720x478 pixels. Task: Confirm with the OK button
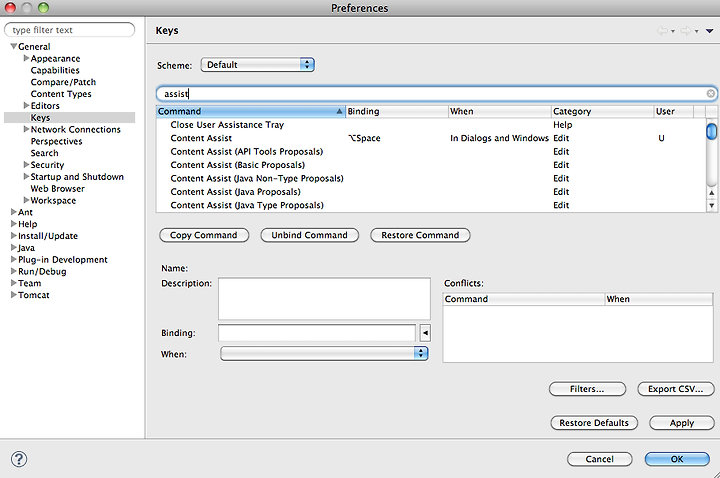point(677,459)
